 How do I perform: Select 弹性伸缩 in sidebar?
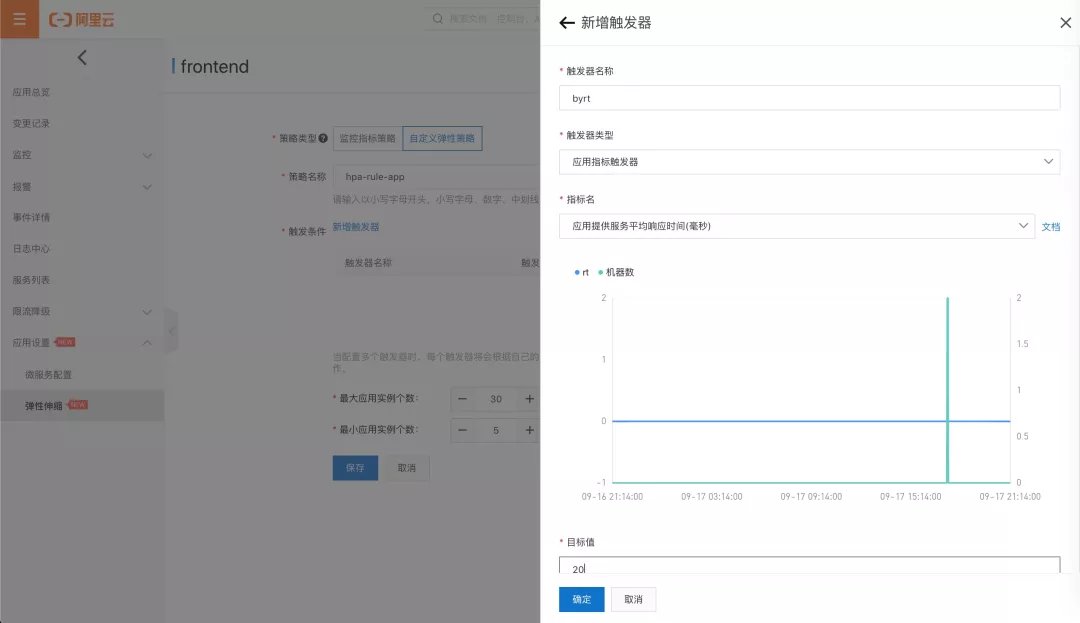pyautogui.click(x=82, y=405)
